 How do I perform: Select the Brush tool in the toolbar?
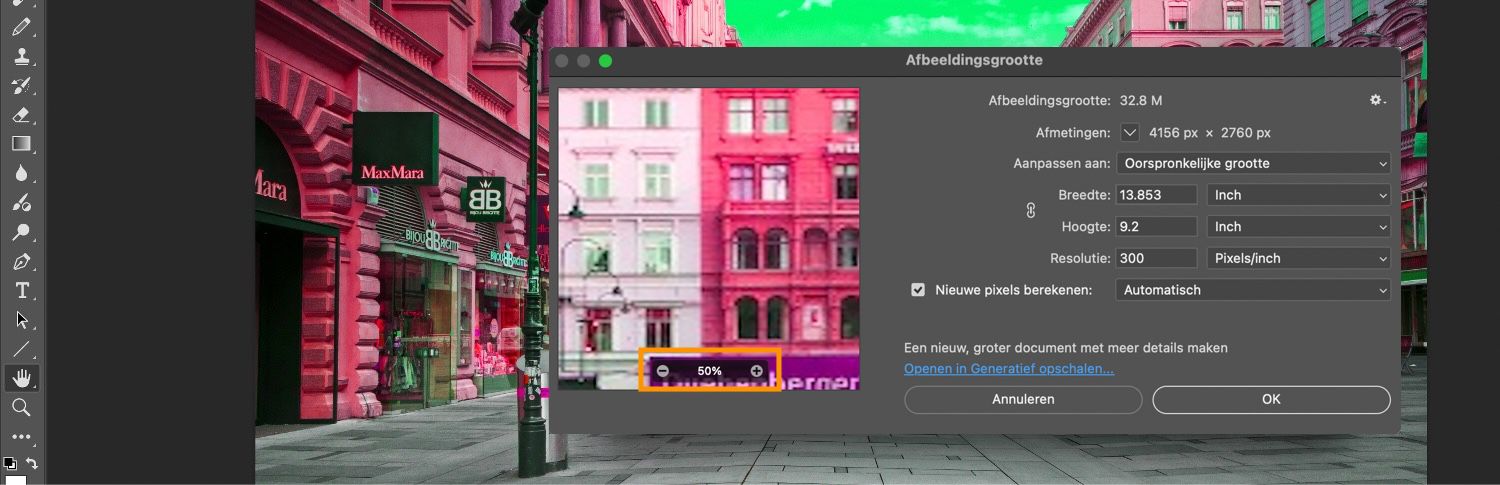(21, 27)
